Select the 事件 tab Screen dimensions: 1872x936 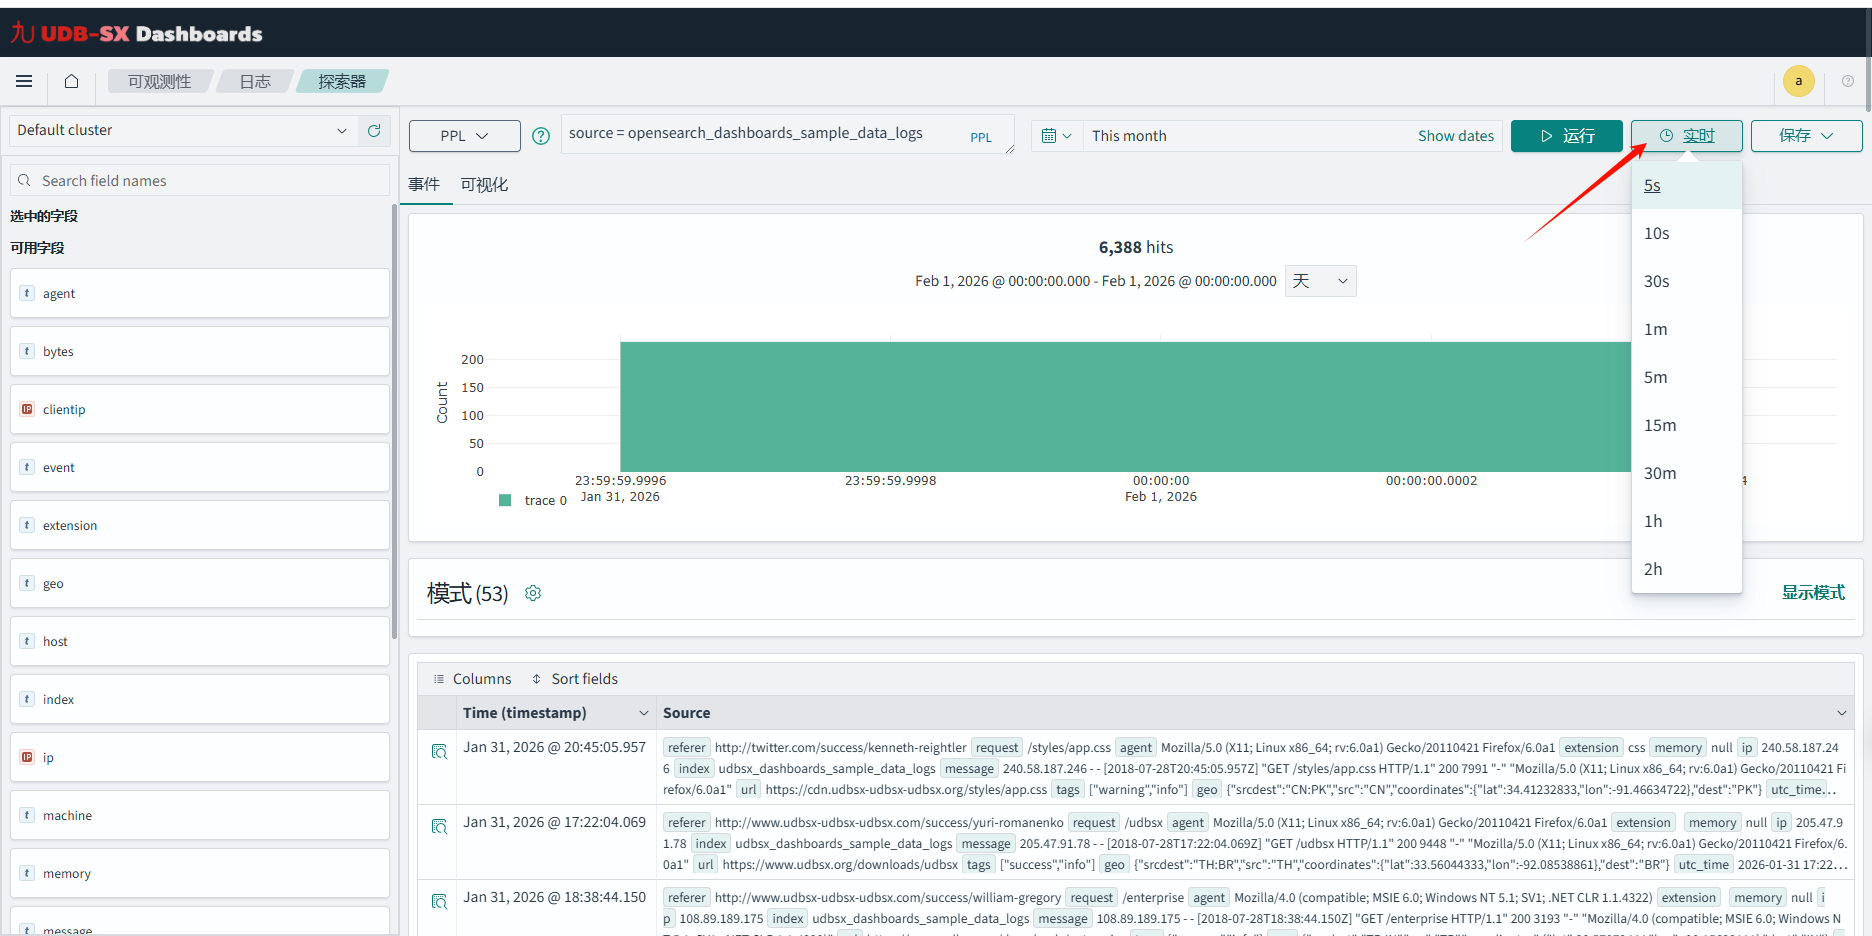[x=424, y=185]
